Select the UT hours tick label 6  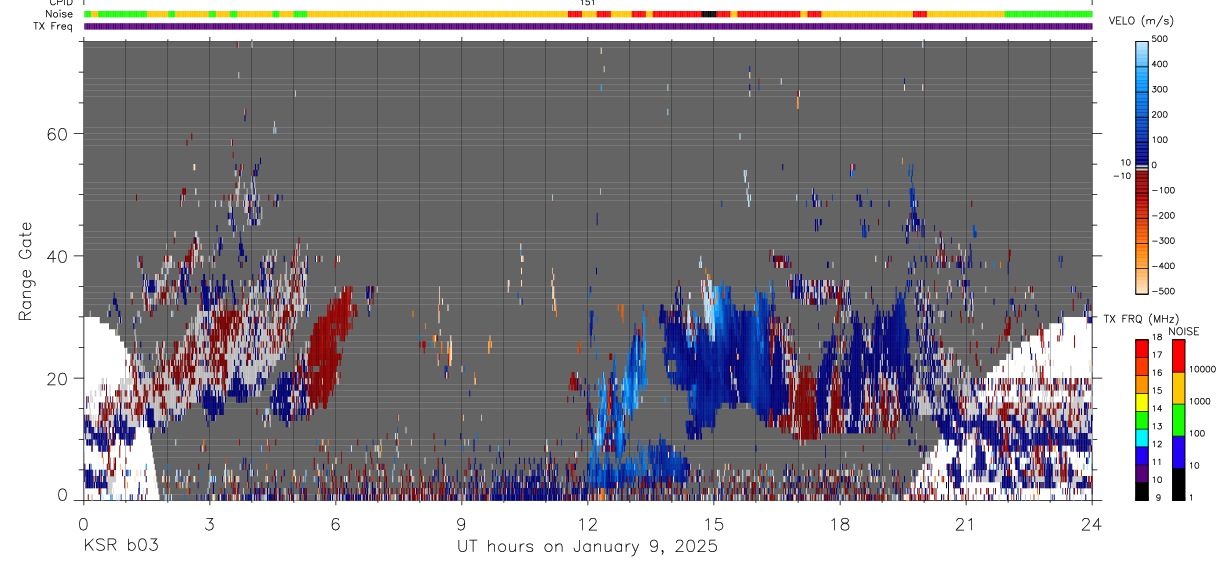click(335, 524)
